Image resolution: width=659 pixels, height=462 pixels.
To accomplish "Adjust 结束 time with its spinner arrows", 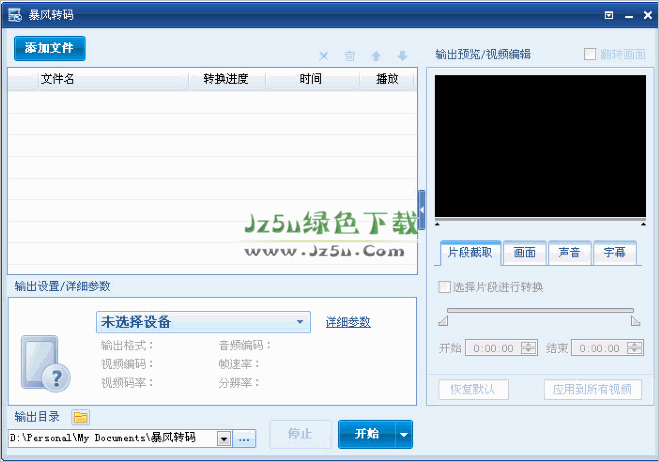I will click(x=635, y=348).
